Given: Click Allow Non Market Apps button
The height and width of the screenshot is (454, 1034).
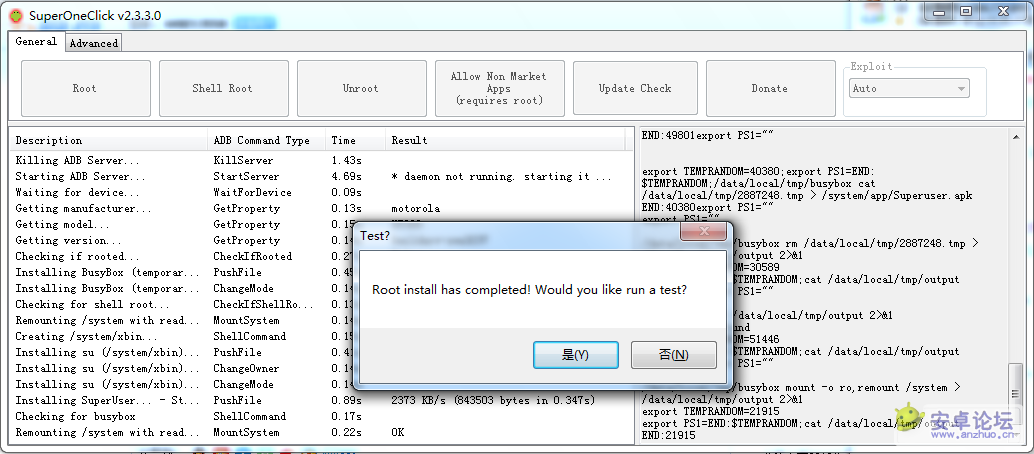Looking at the screenshot, I should point(499,88).
